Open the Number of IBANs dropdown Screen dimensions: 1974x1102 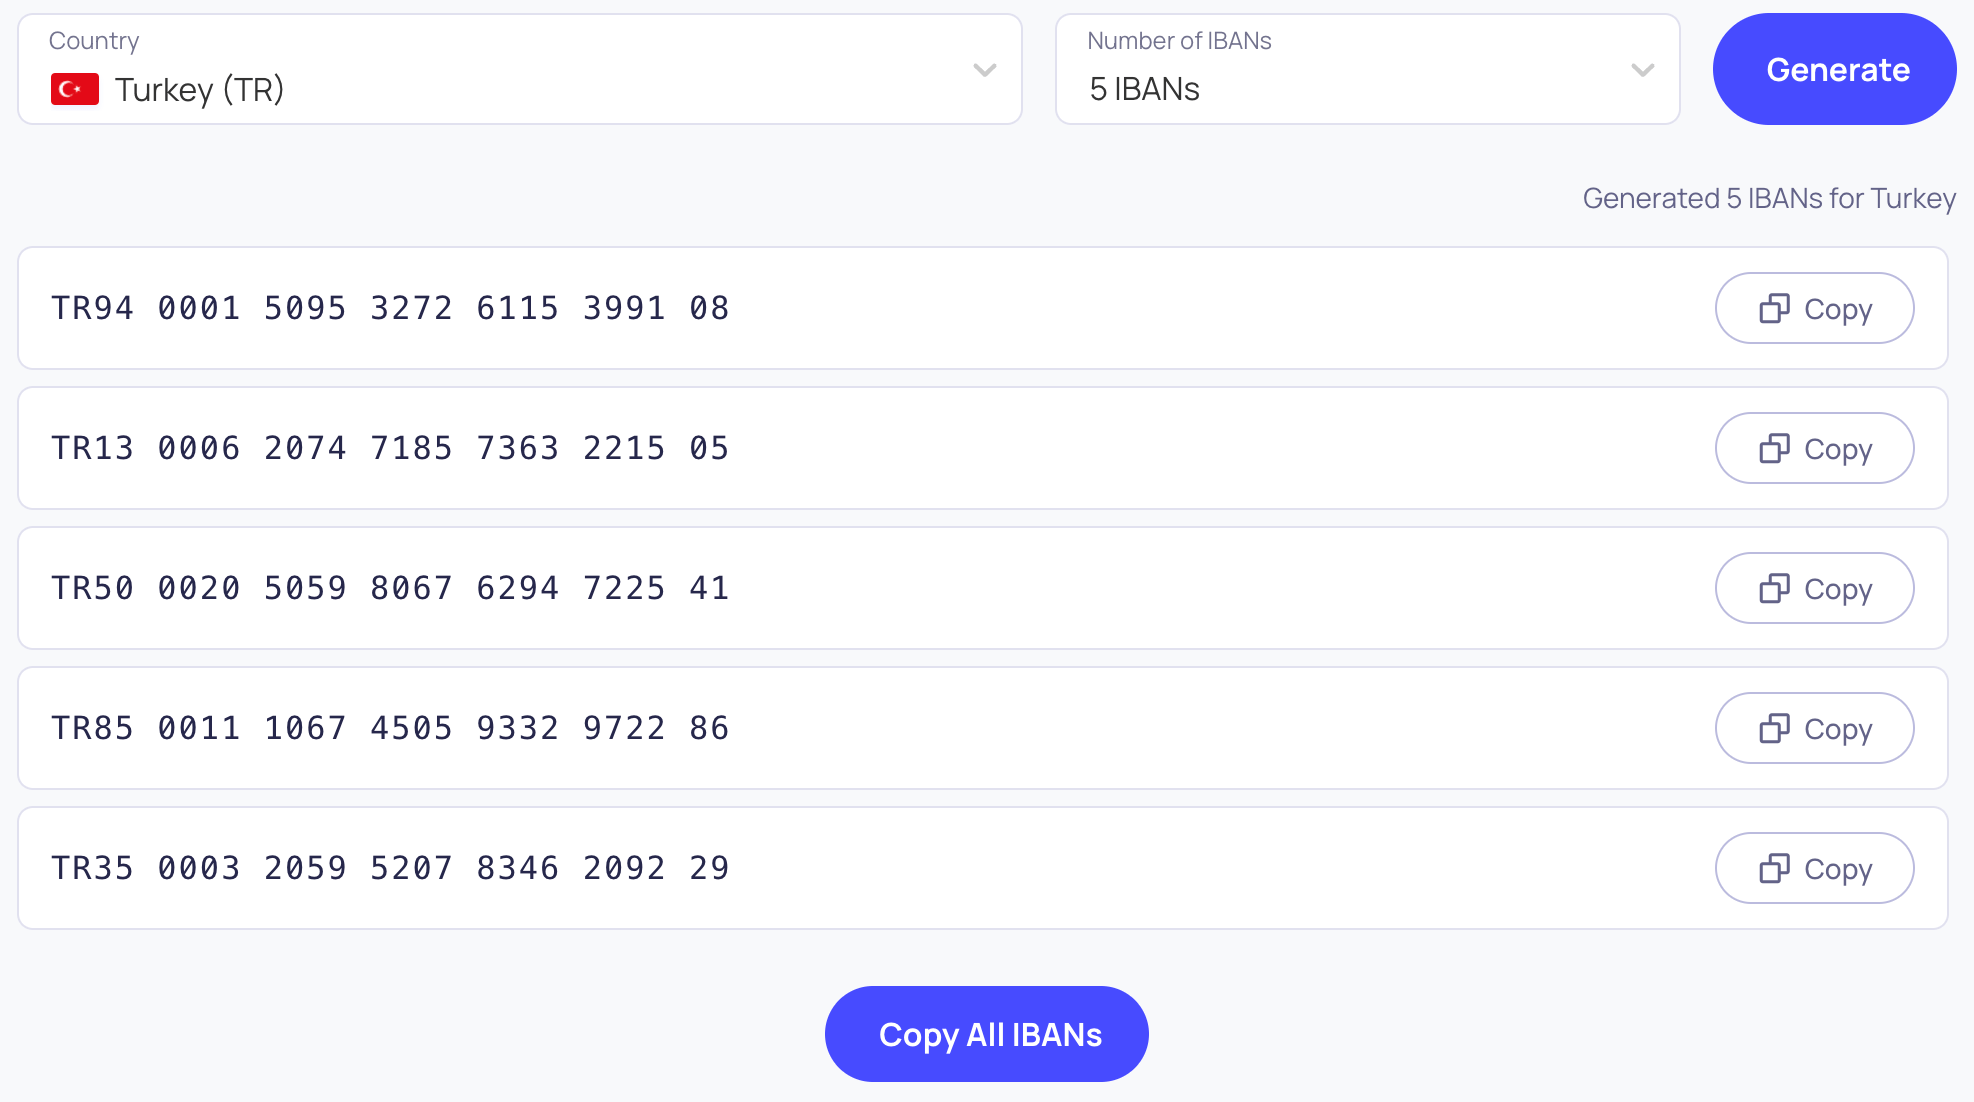pos(1367,70)
